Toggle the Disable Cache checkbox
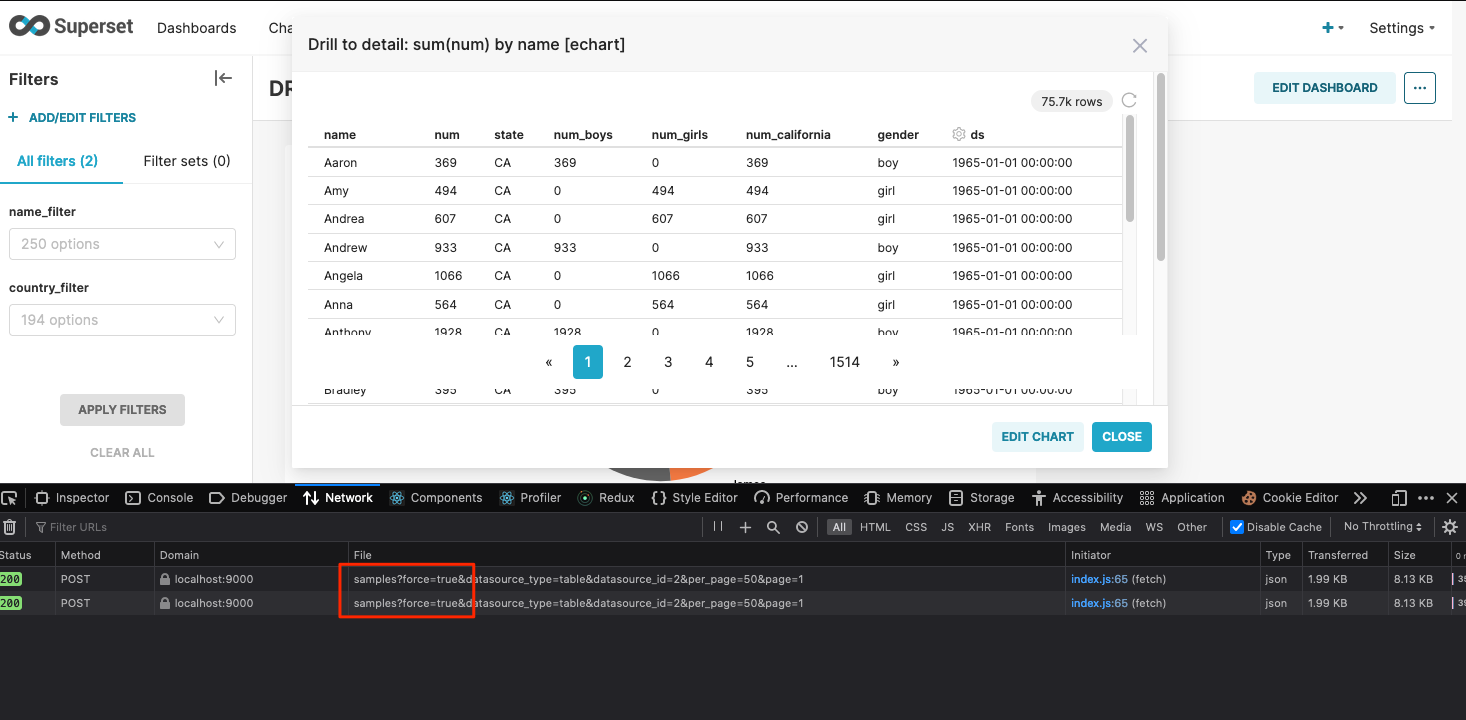Image resolution: width=1466 pixels, height=720 pixels. (x=1237, y=527)
